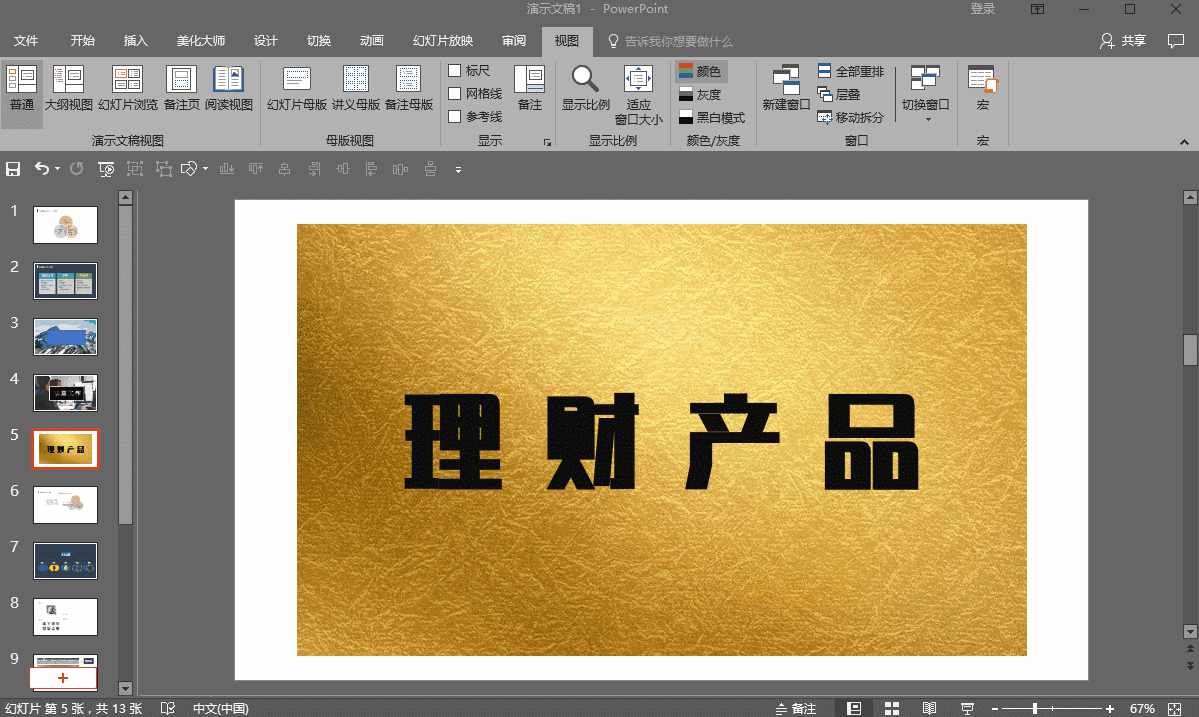1199x717 pixels.
Task: Open the 插入 ribbon tab
Action: 135,41
